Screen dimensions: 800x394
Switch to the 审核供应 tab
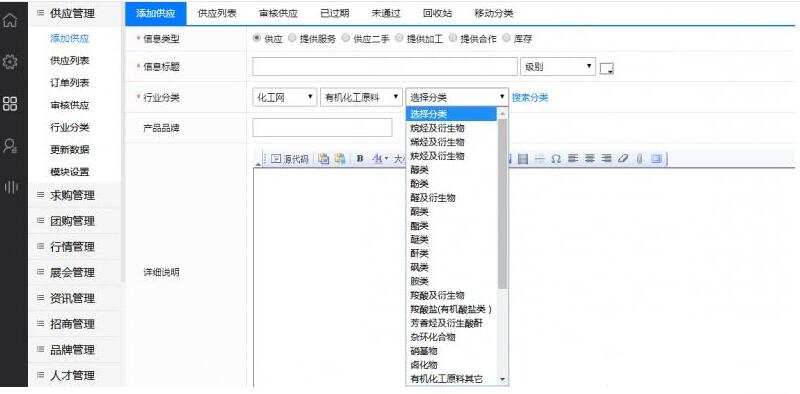278,14
